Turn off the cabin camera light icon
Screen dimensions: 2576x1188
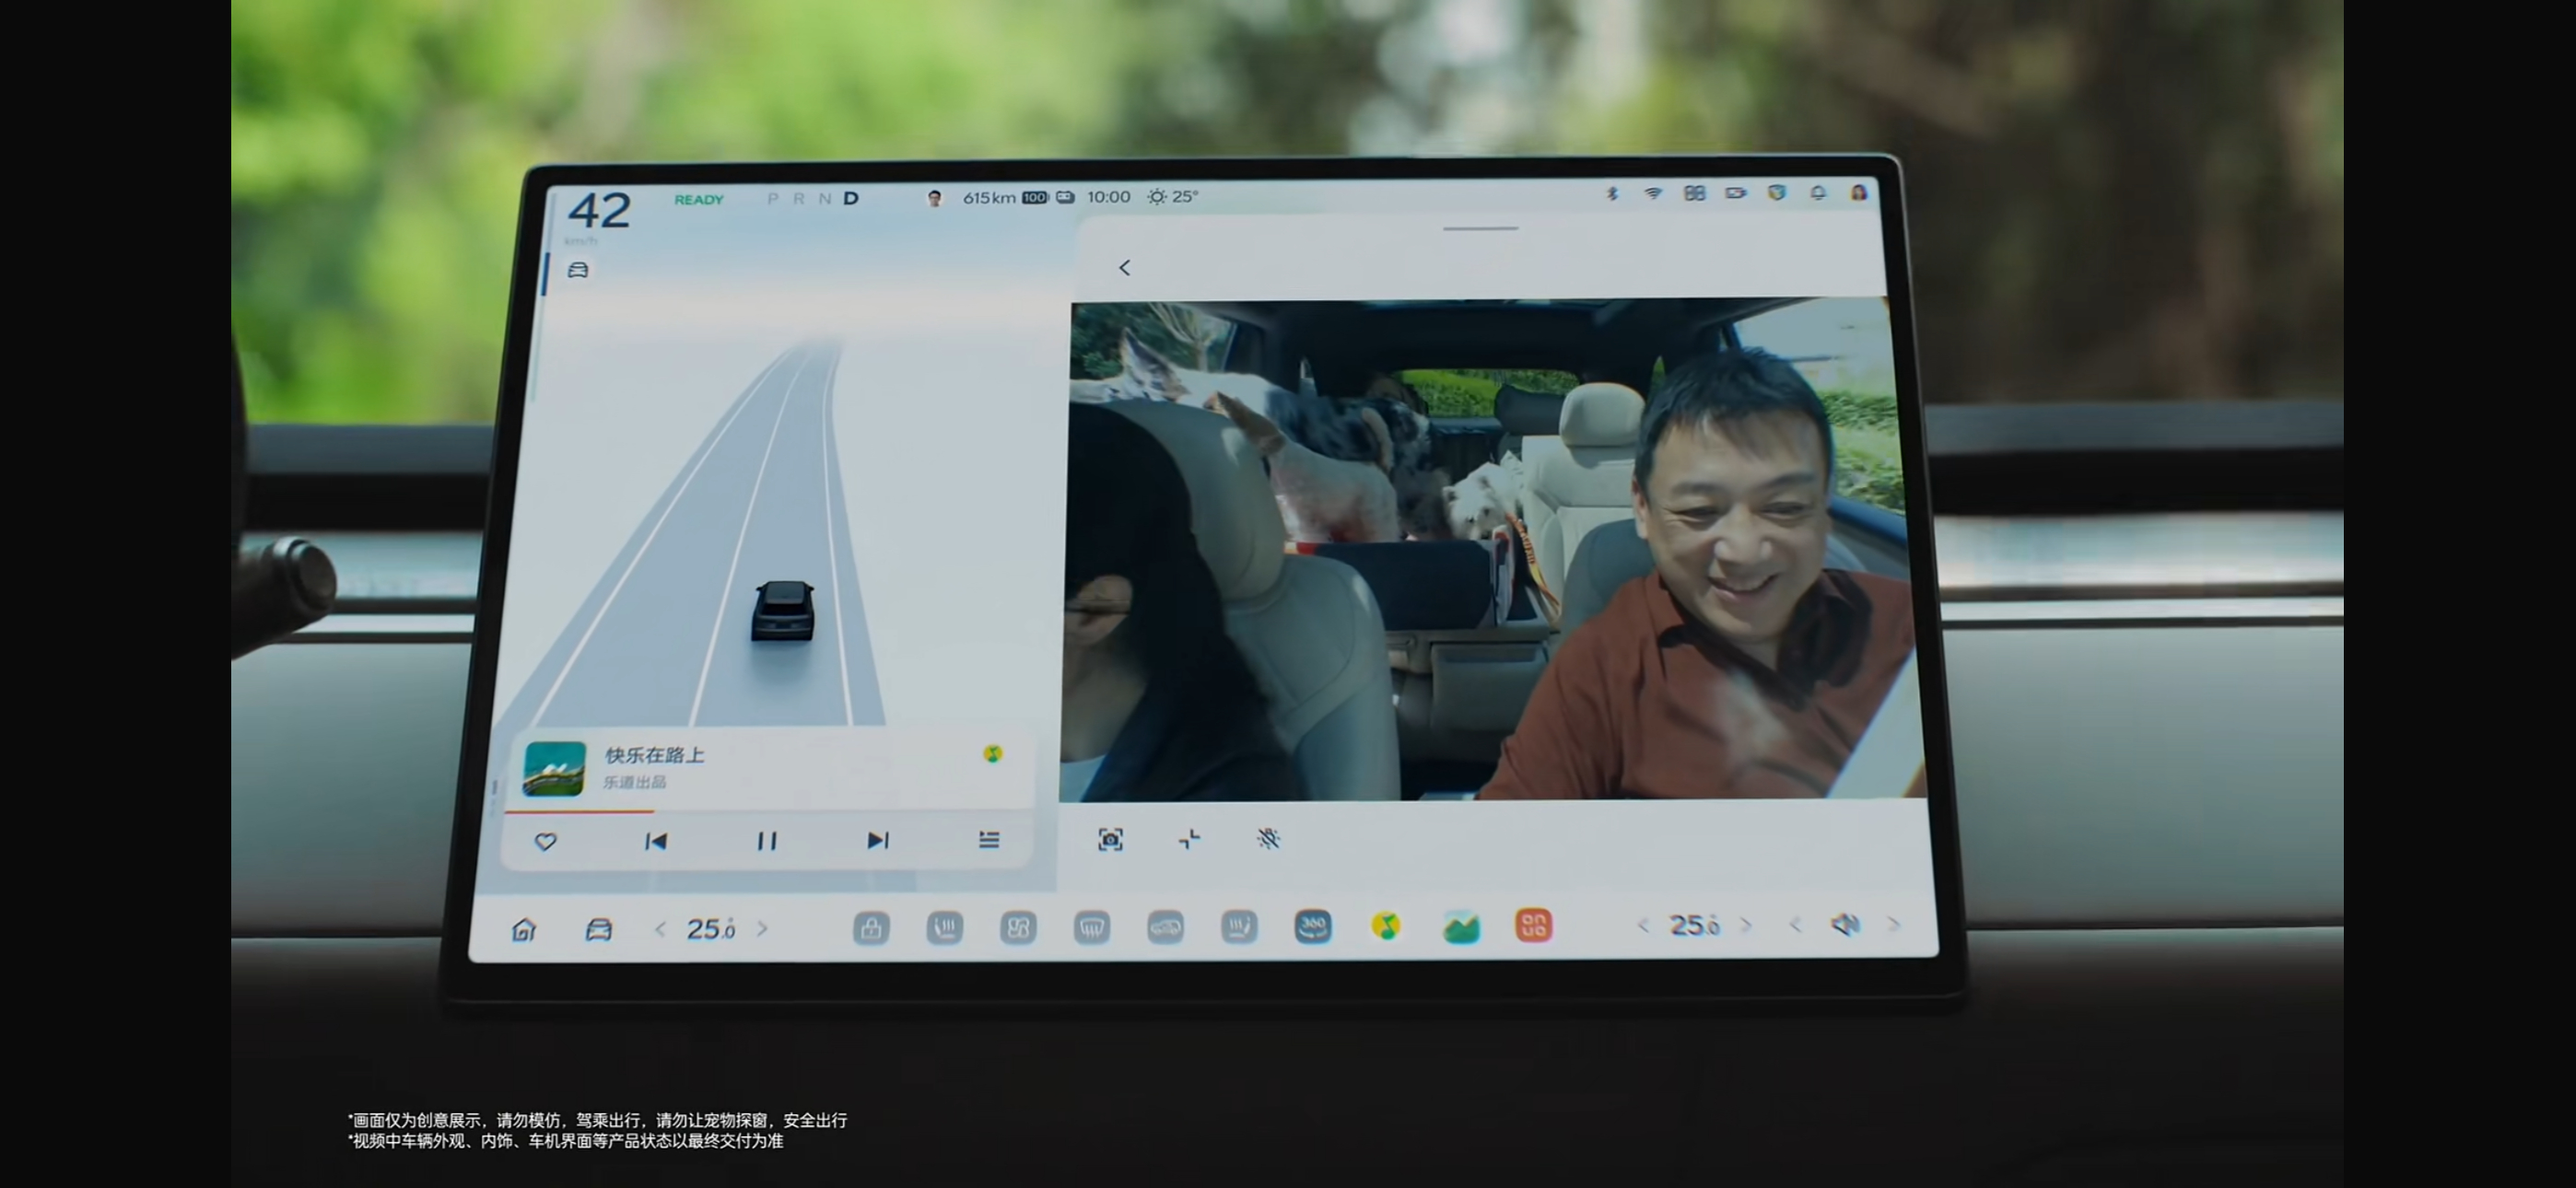1268,839
